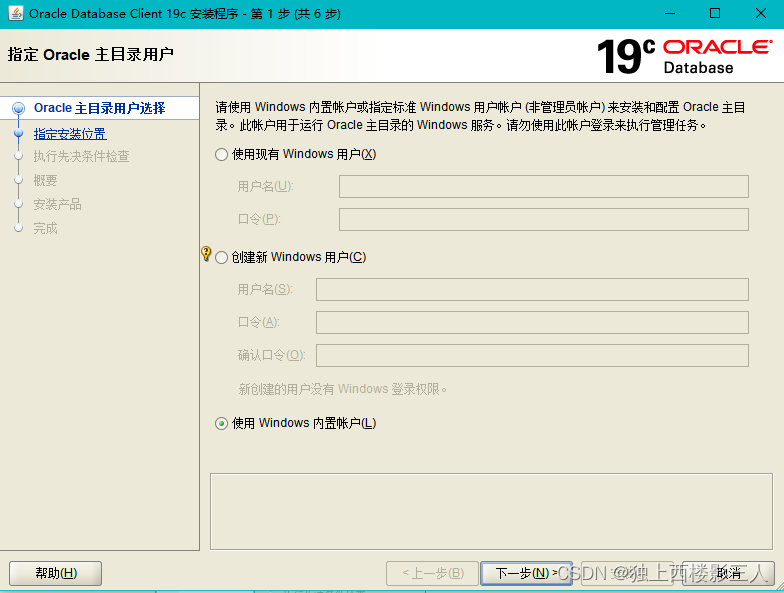Open the 指定安装位置 step link

[70, 134]
